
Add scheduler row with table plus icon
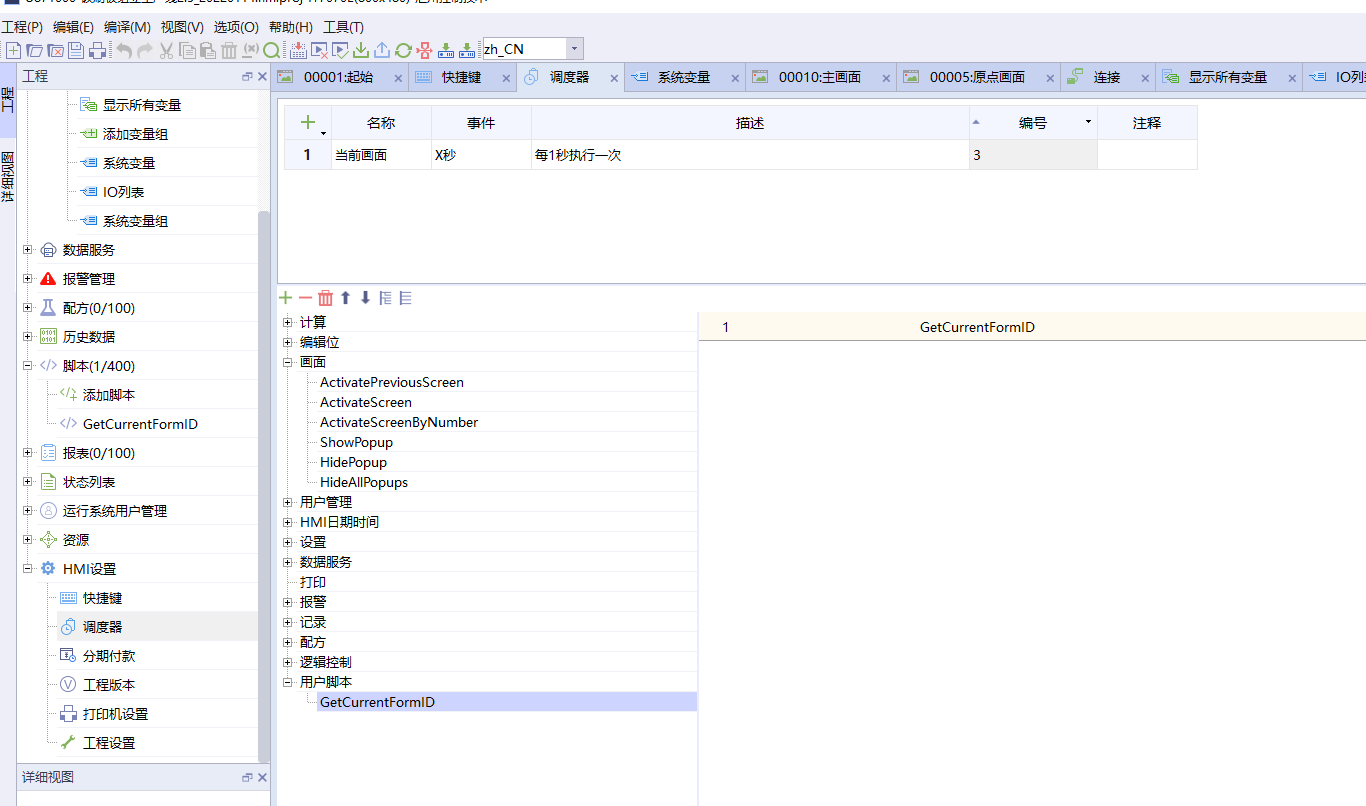tap(308, 123)
